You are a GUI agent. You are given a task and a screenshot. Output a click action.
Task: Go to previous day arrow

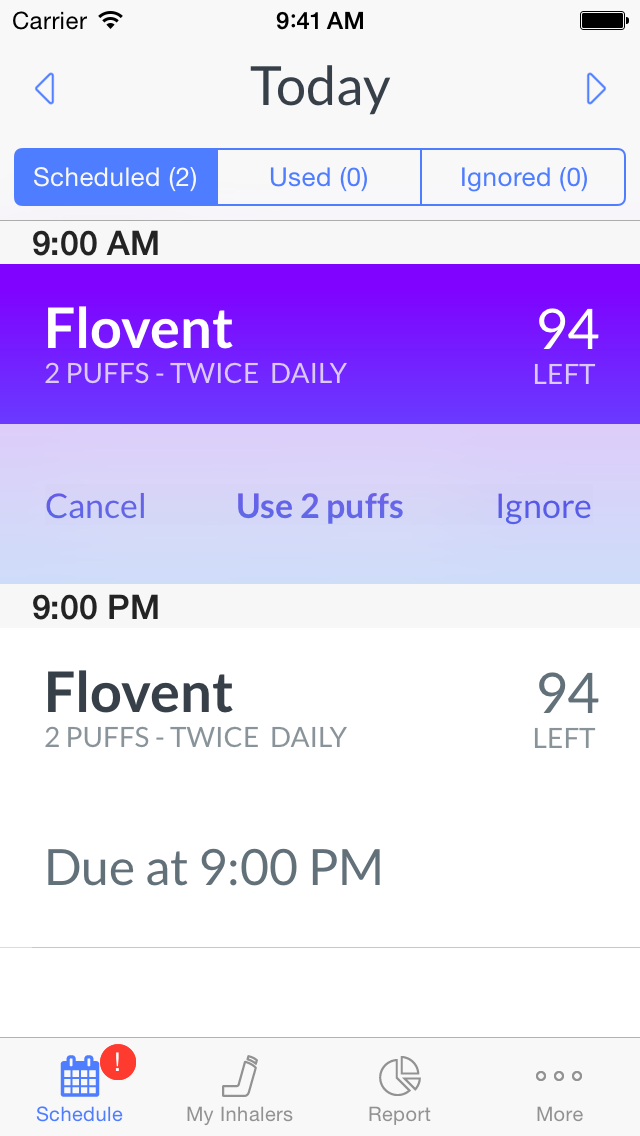pos(45,88)
